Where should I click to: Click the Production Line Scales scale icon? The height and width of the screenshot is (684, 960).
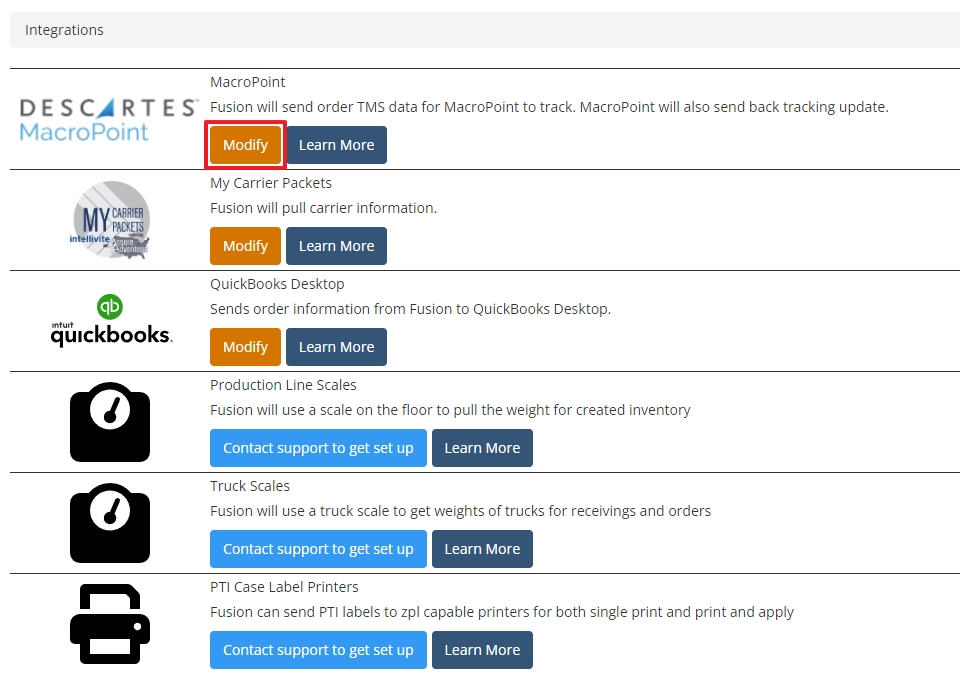110,422
